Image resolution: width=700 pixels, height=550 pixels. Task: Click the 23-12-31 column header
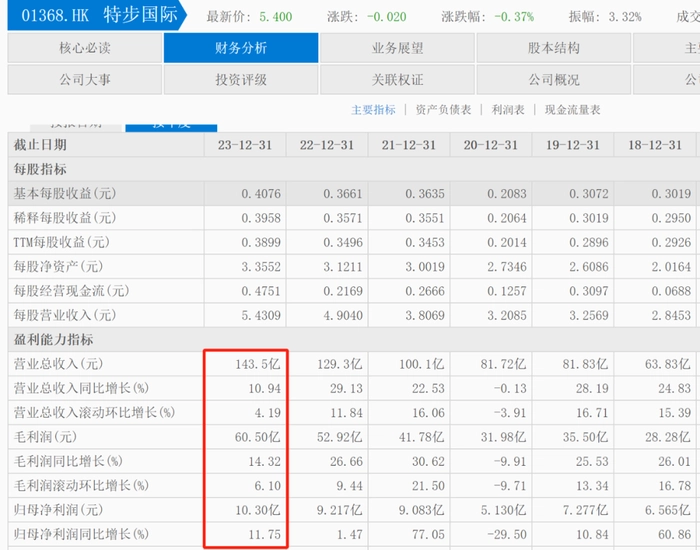coord(245,145)
